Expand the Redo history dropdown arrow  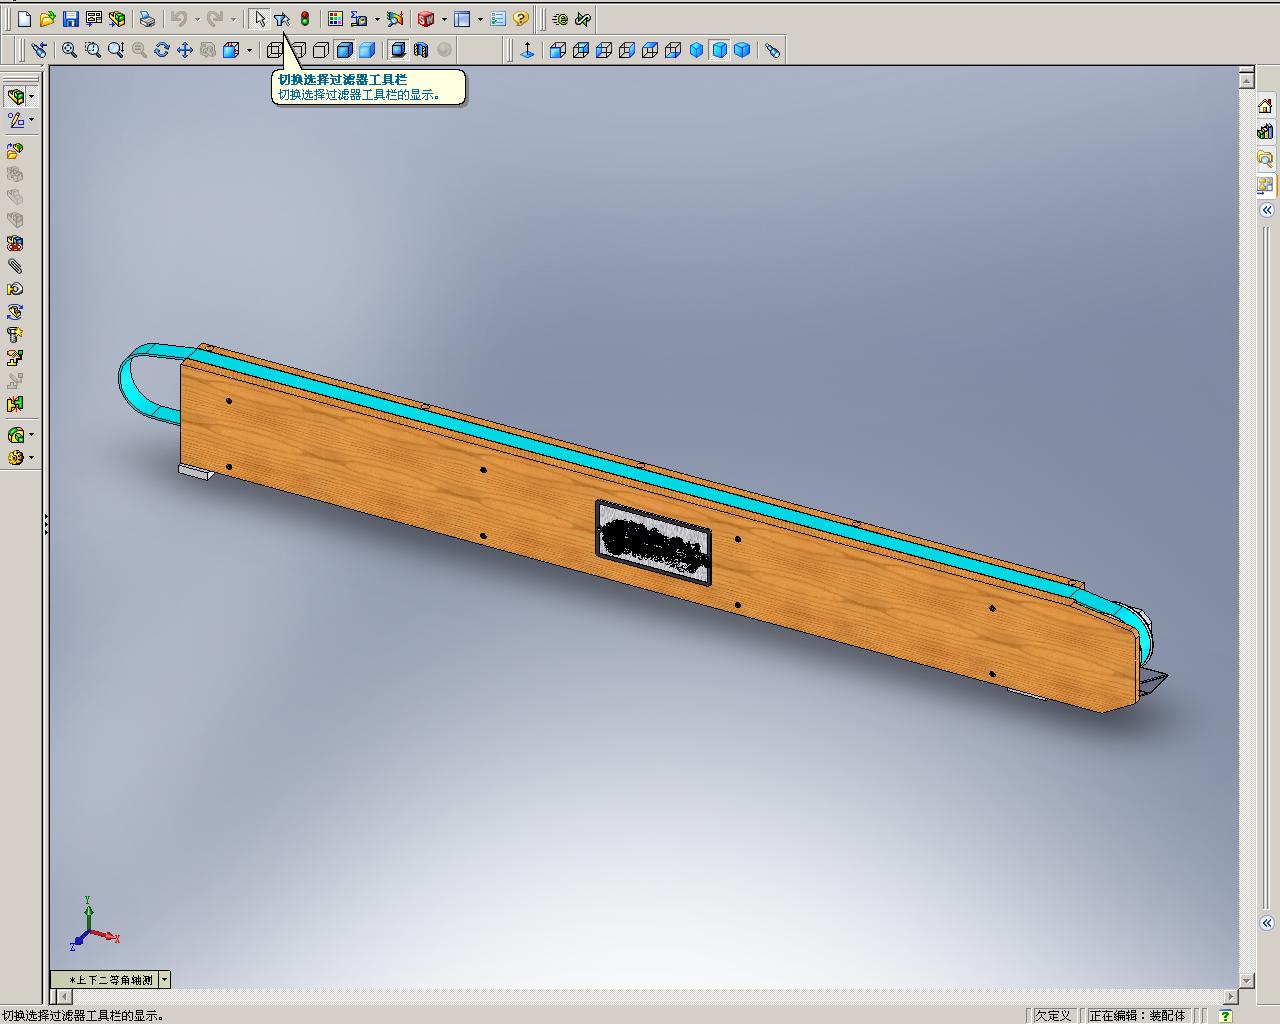pos(233,19)
